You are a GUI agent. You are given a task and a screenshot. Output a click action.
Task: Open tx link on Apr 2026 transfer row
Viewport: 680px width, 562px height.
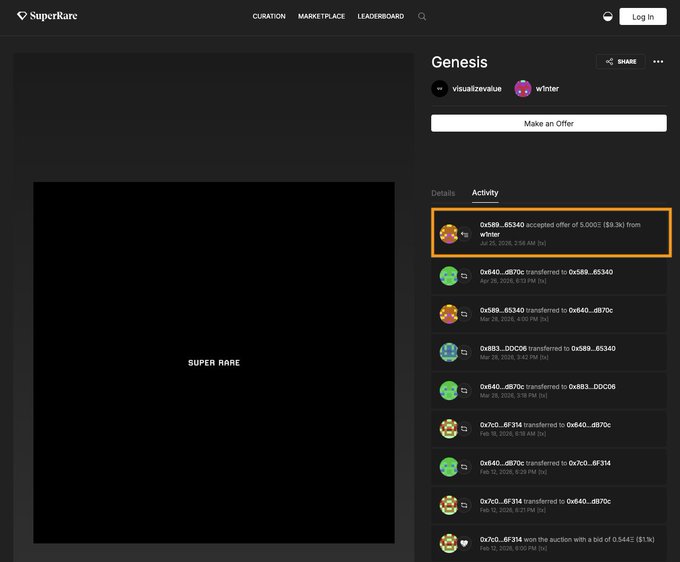542,281
